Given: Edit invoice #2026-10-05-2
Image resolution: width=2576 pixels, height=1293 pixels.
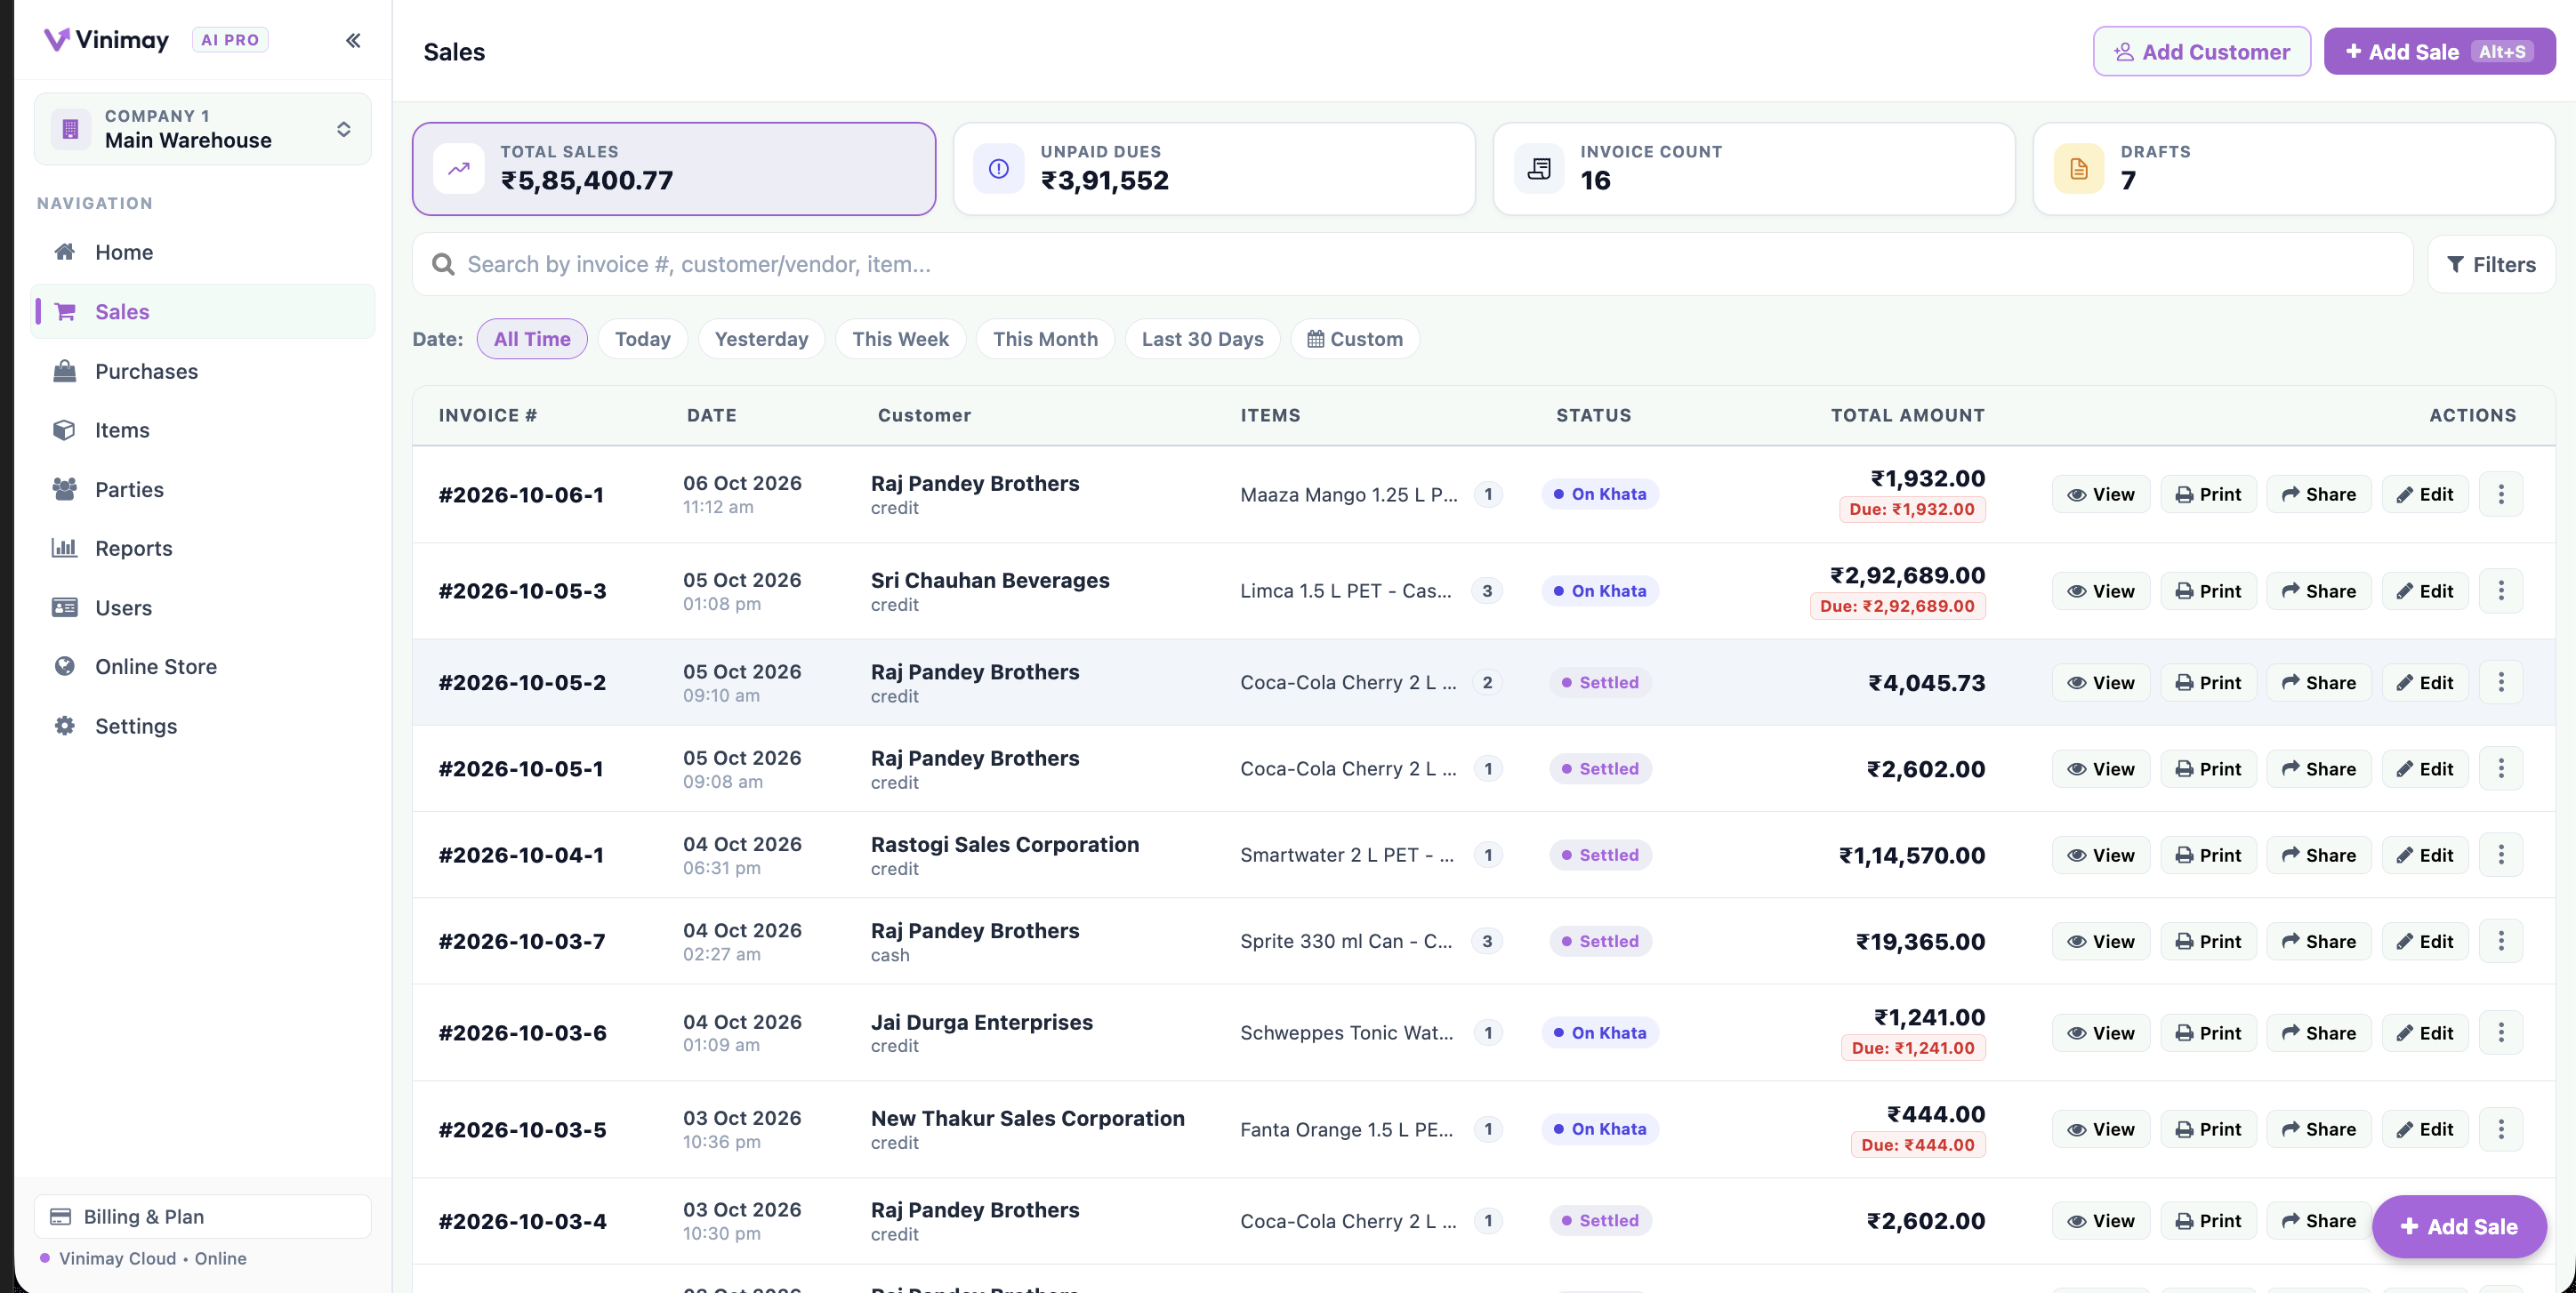Looking at the screenshot, I should [2424, 682].
